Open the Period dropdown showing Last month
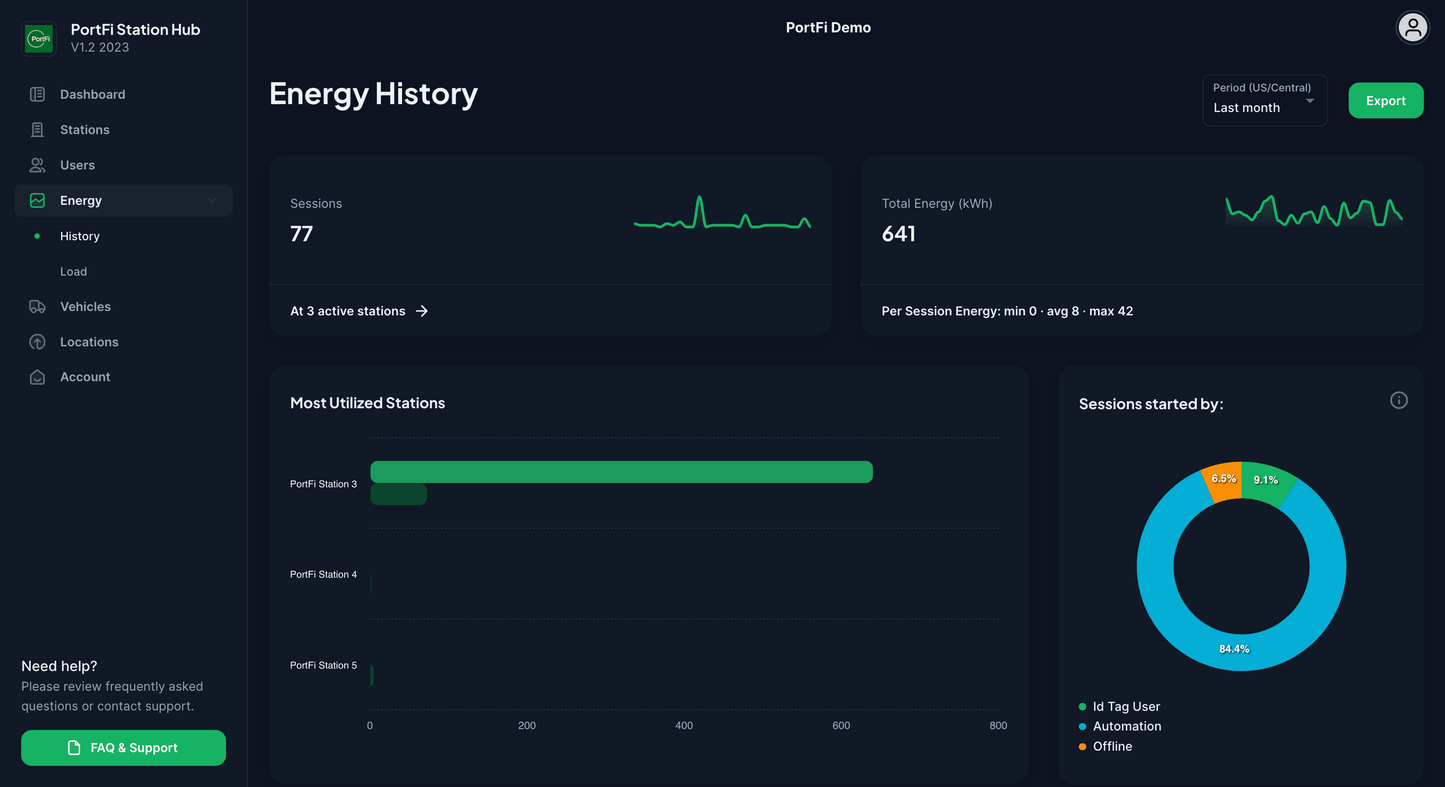 click(x=1264, y=100)
